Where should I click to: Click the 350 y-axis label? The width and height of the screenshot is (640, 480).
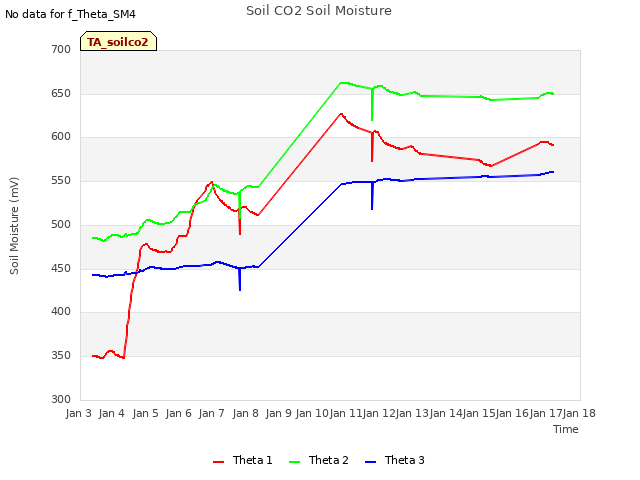[61, 356]
